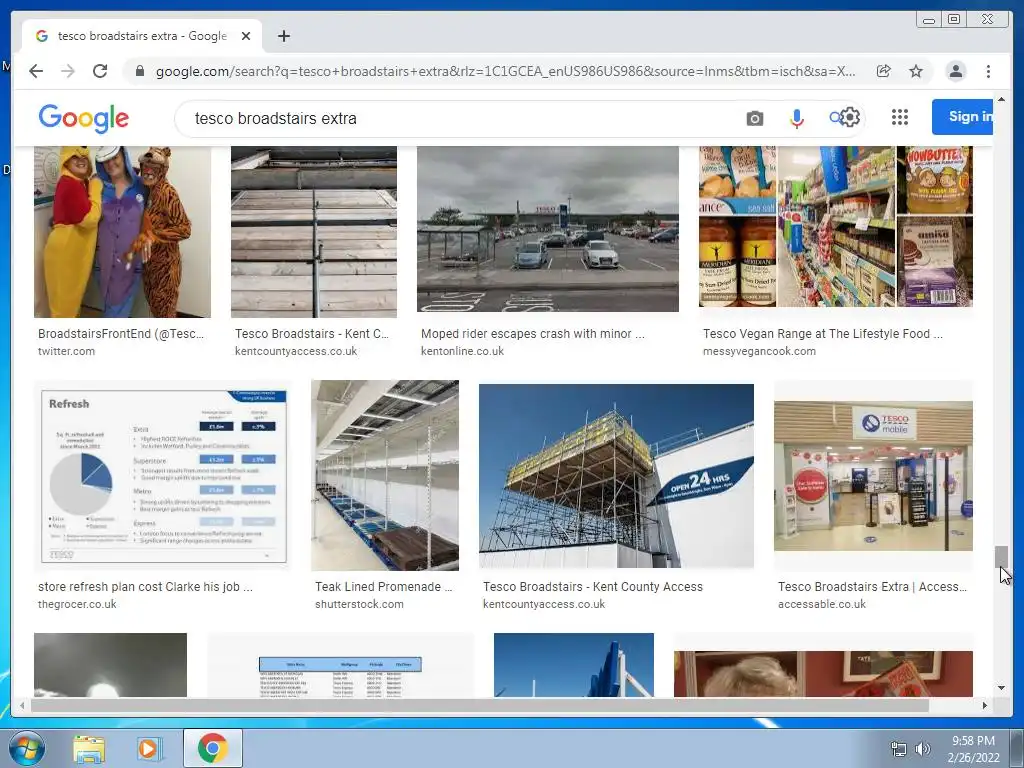Viewport: 1024px width, 768px height.
Task: Click the Google logo
Action: click(84, 118)
